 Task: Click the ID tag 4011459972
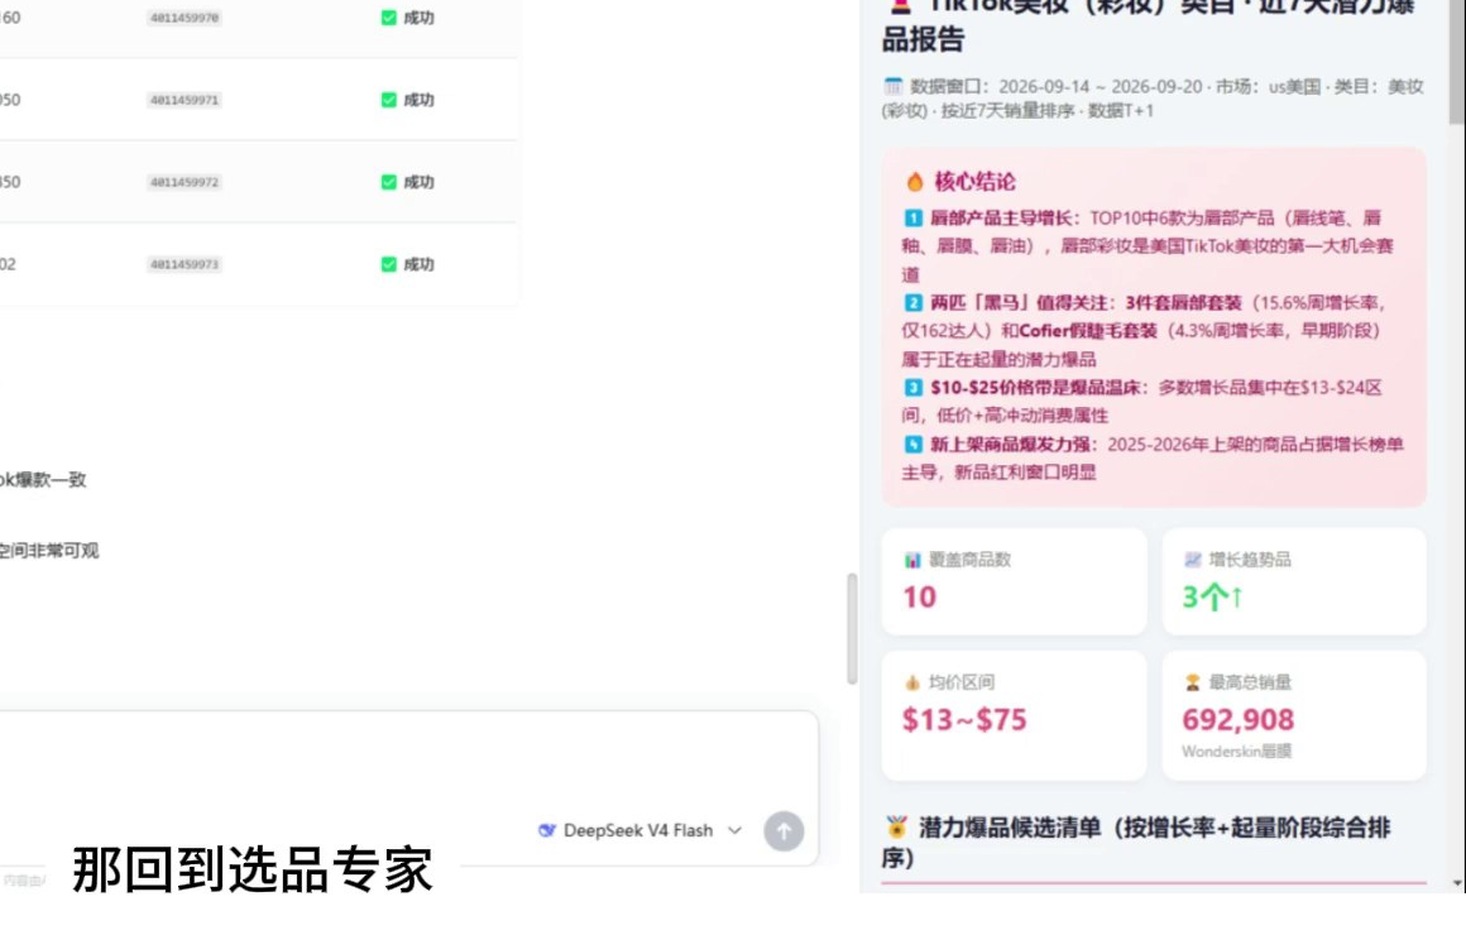pos(184,182)
